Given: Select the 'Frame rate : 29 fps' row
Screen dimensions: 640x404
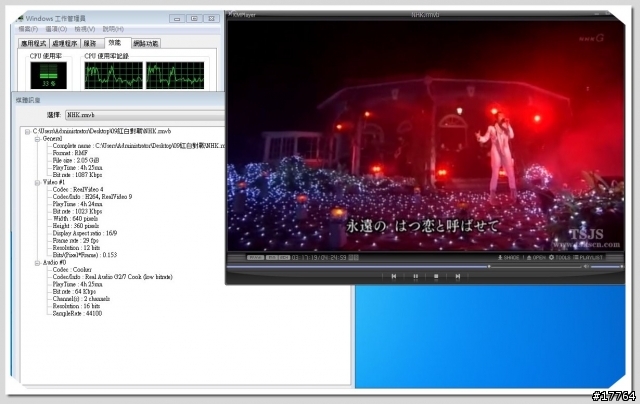Looking at the screenshot, I should [75, 241].
